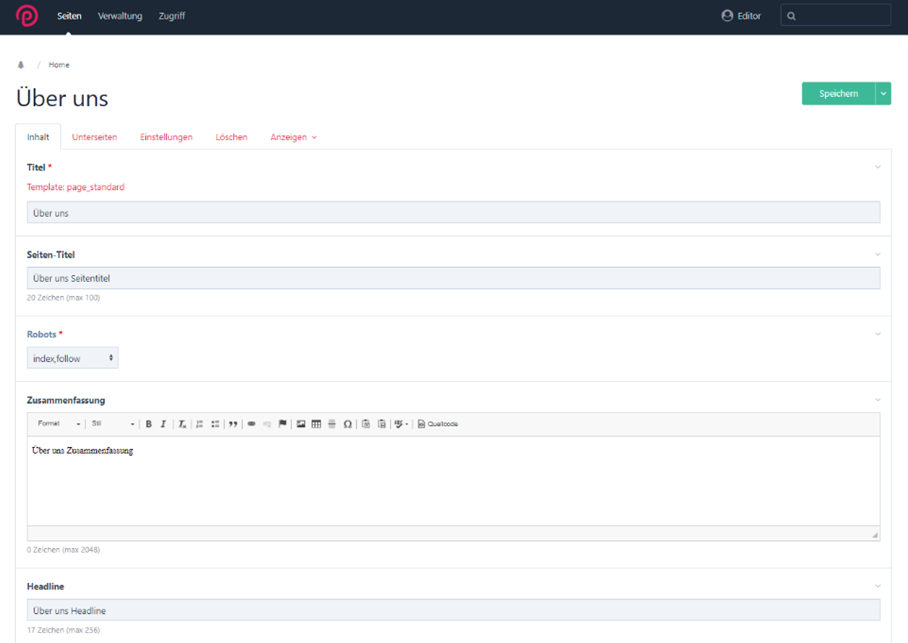Screen dimensions: 908x643
Task: Switch to the Einstellungen tab
Action: [166, 137]
